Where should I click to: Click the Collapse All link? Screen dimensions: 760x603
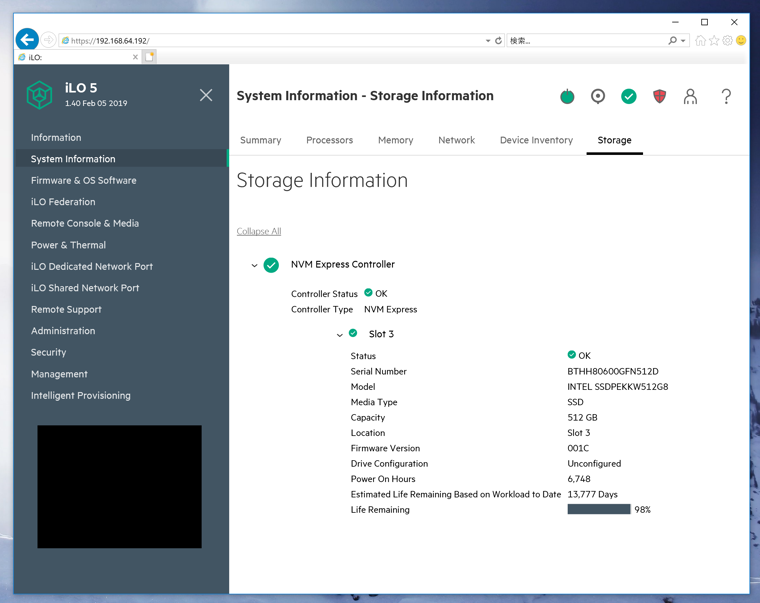[x=259, y=231]
